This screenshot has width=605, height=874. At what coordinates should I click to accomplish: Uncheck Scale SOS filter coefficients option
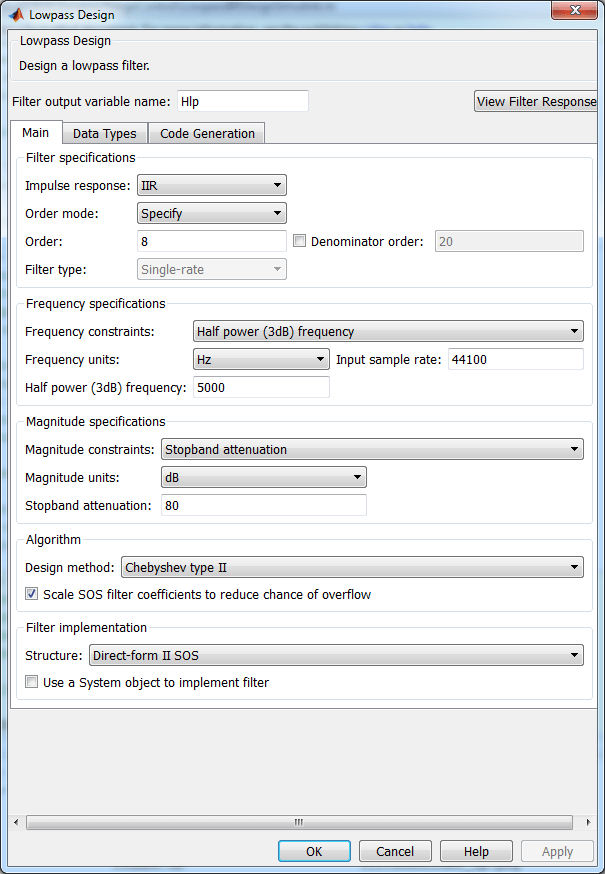point(32,595)
